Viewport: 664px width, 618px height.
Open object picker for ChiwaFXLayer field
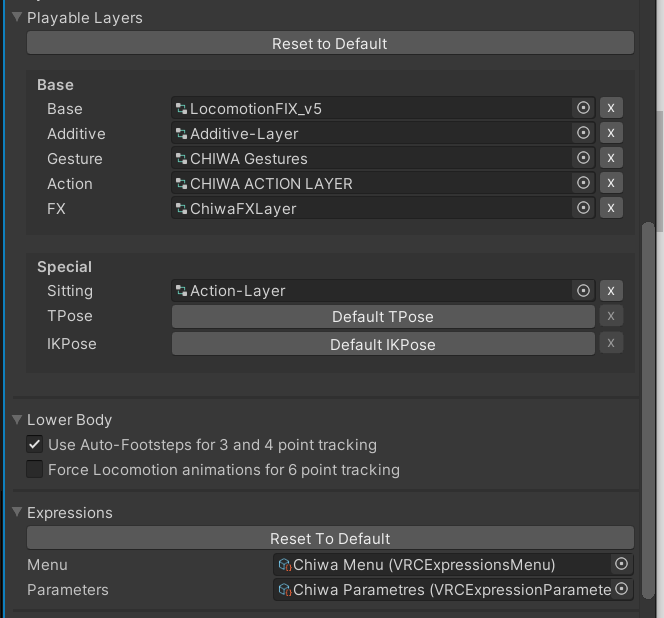tap(583, 208)
